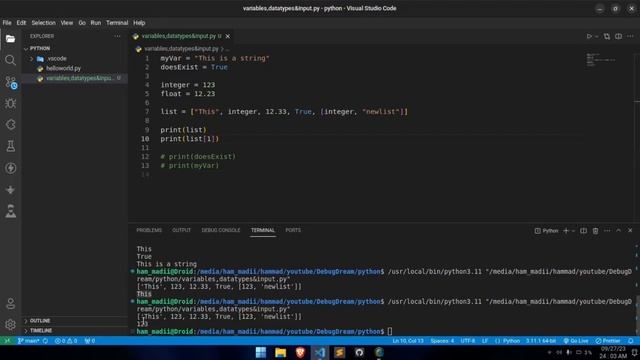
Task: Switch to the Problems tab
Action: coord(149,230)
